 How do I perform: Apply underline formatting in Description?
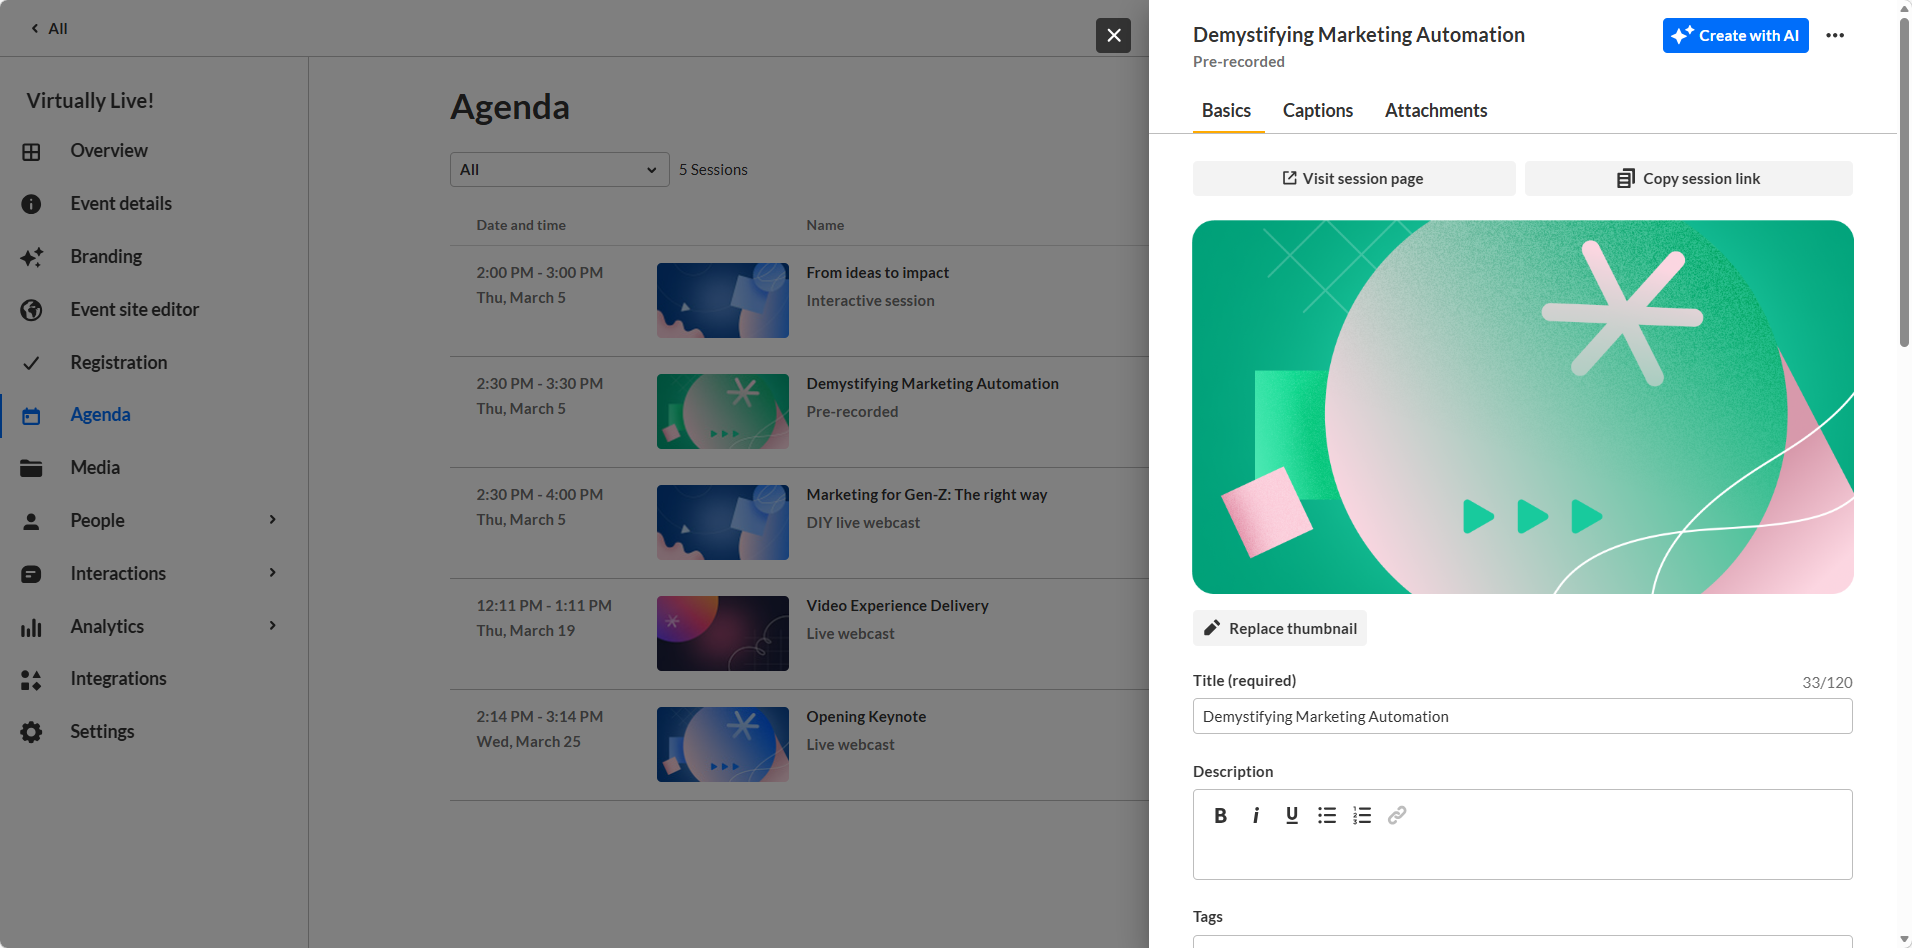click(1292, 816)
